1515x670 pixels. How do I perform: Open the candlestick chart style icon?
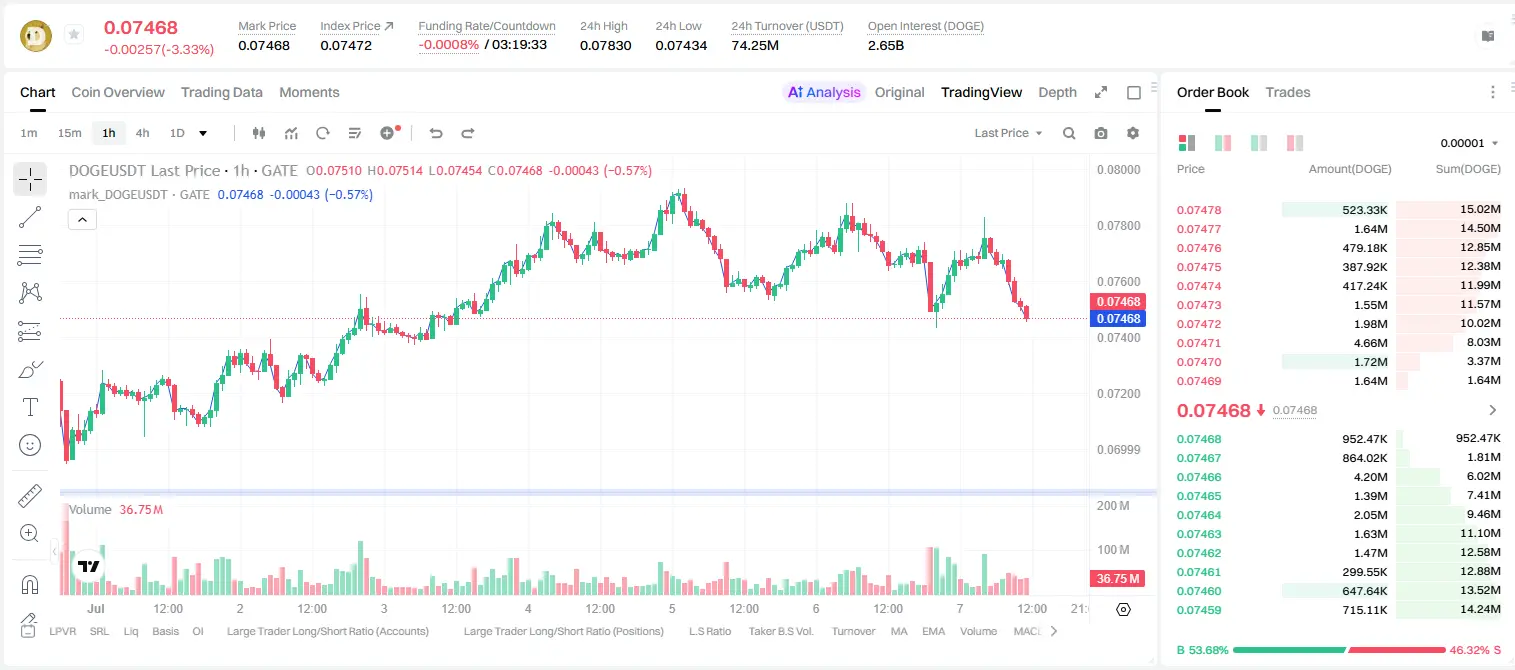click(x=260, y=133)
